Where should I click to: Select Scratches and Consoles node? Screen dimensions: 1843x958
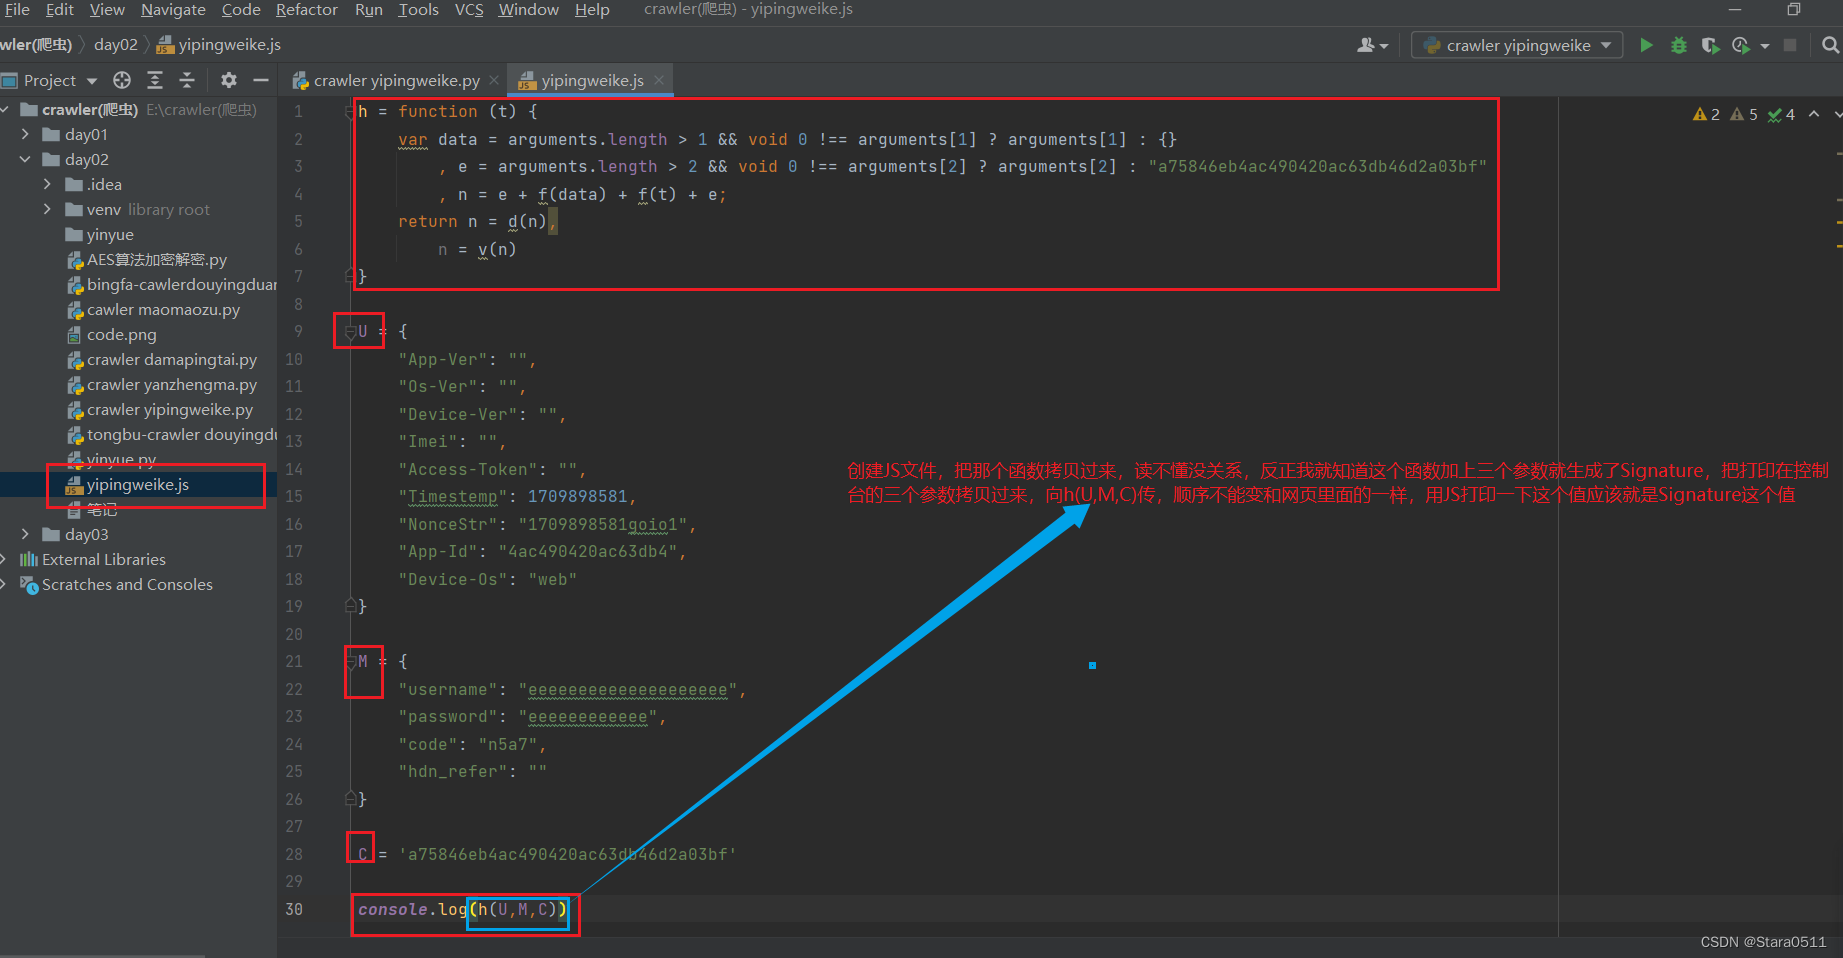126,584
